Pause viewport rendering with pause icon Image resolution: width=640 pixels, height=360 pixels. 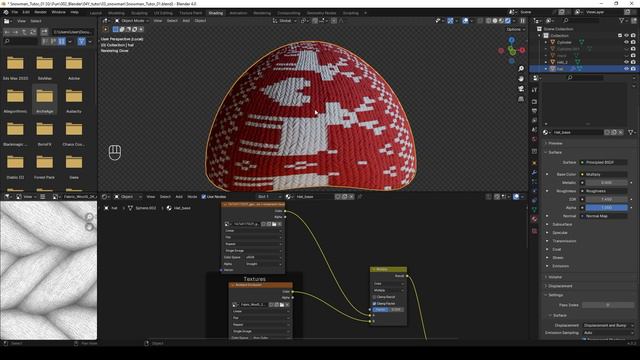coord(522,20)
